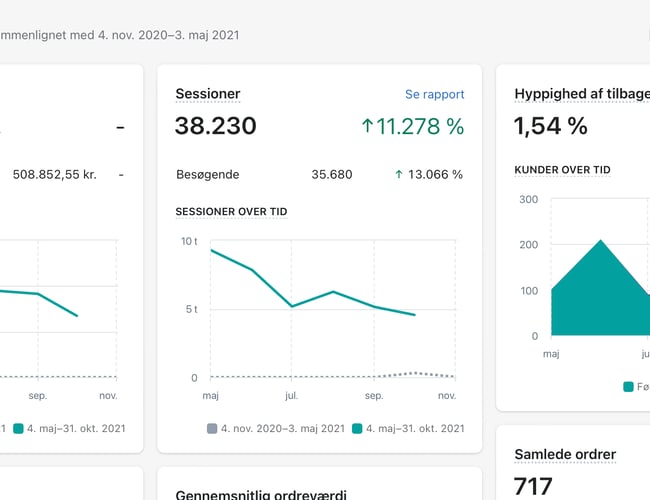This screenshot has height=500, width=650.
Task: Click the up arrow next to 13.066 %
Action: [399, 174]
